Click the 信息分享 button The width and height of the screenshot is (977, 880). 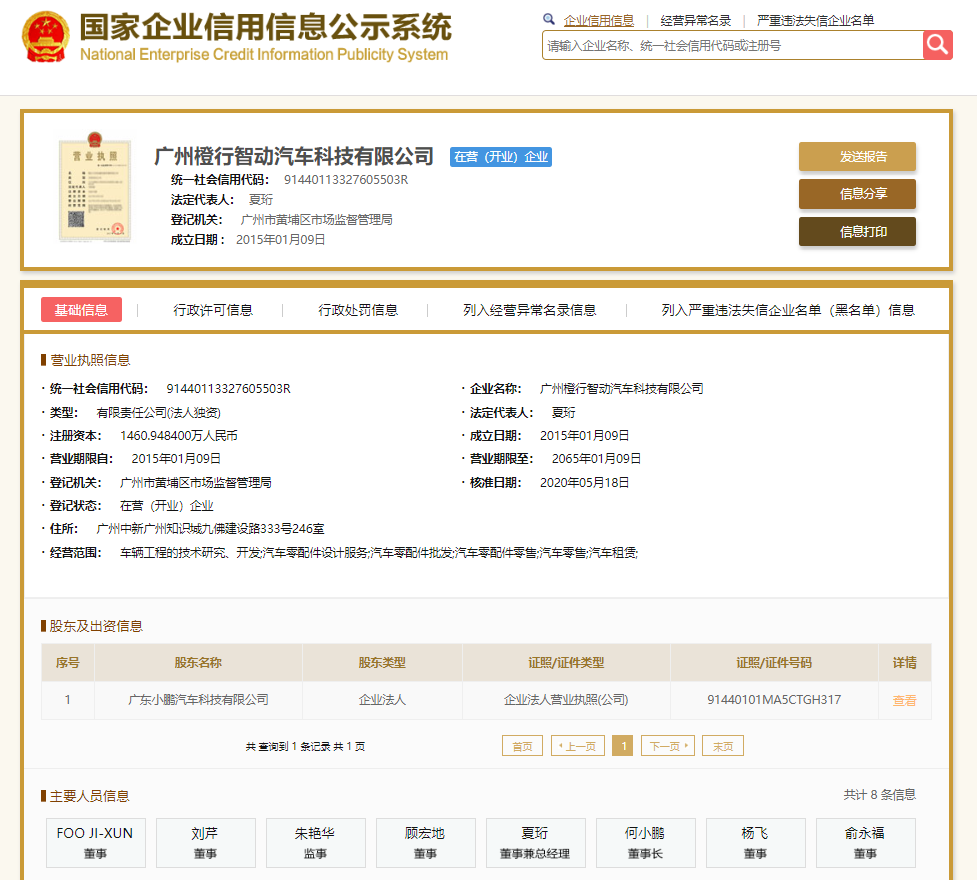[857, 194]
